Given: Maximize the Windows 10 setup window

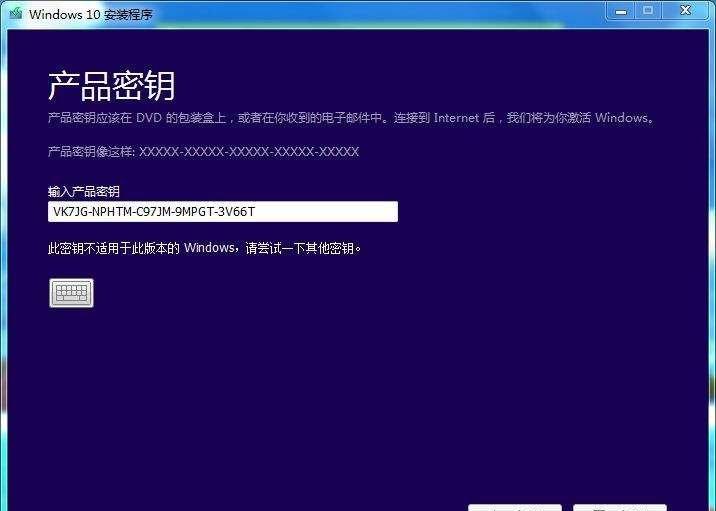Looking at the screenshot, I should (x=648, y=11).
